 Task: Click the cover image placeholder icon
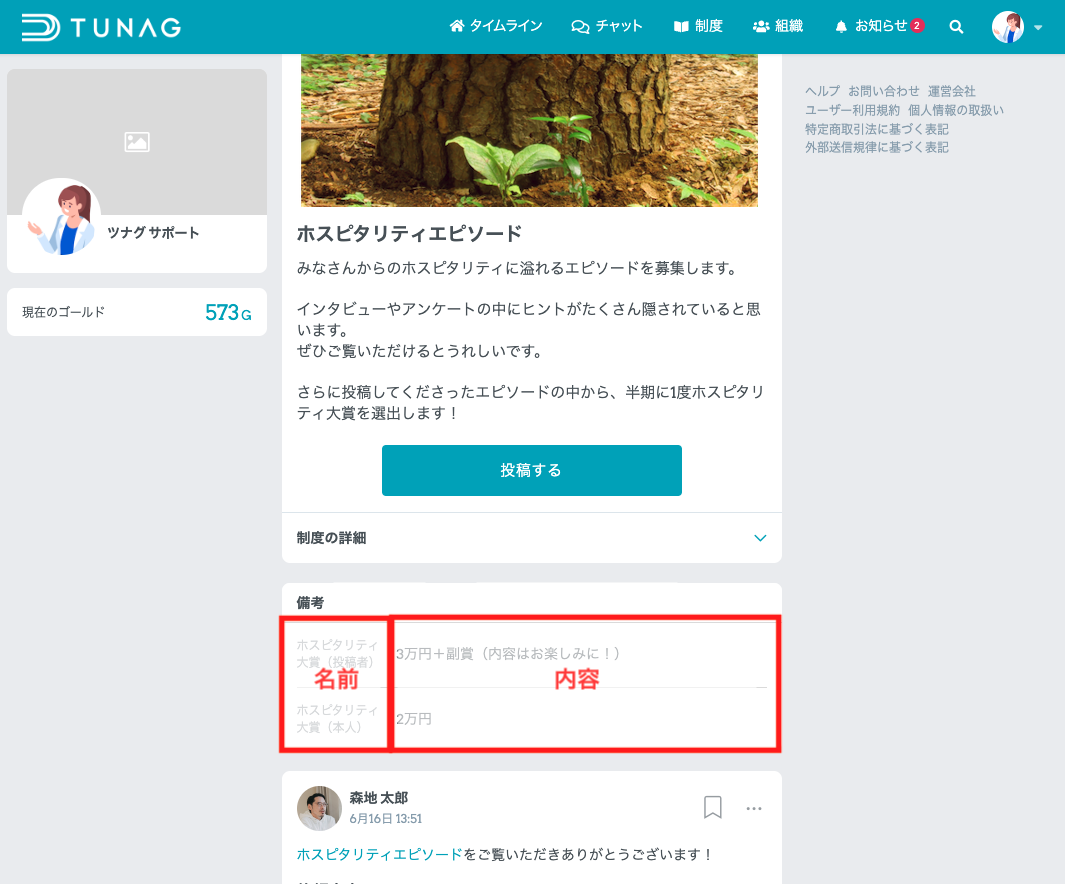[x=137, y=142]
